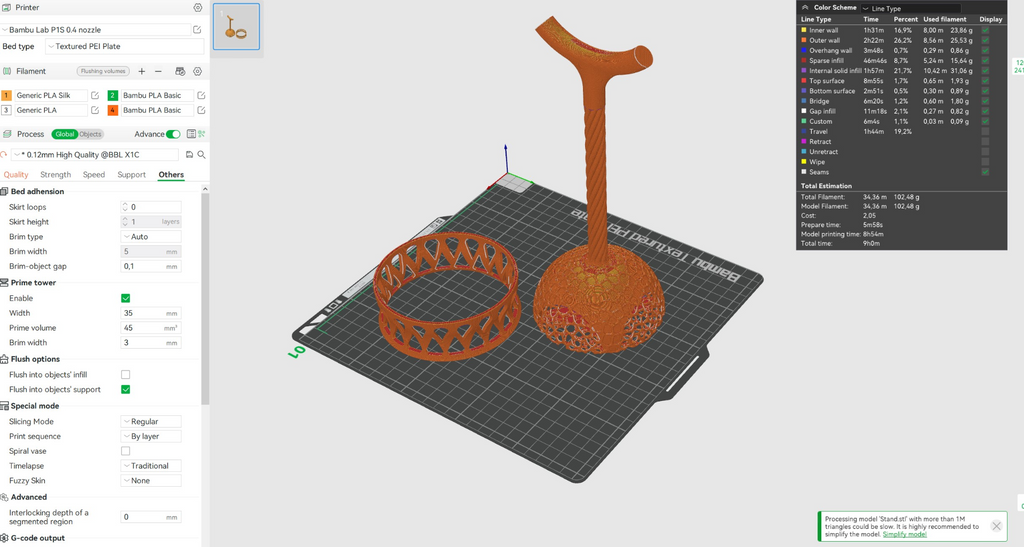This screenshot has width=1024, height=547.
Task: Click filament 2 green color swatch
Action: pyautogui.click(x=112, y=95)
